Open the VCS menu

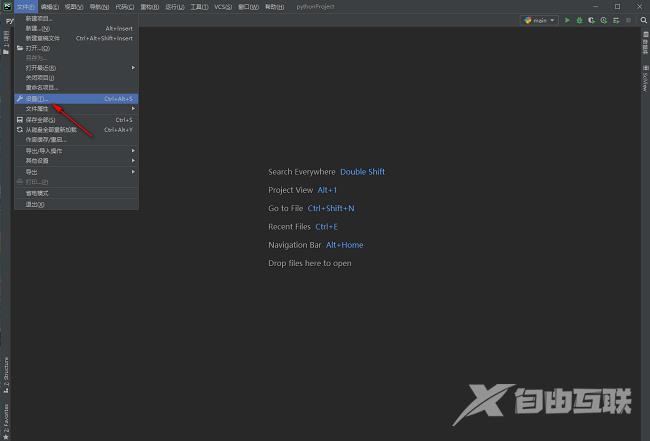[x=223, y=6]
